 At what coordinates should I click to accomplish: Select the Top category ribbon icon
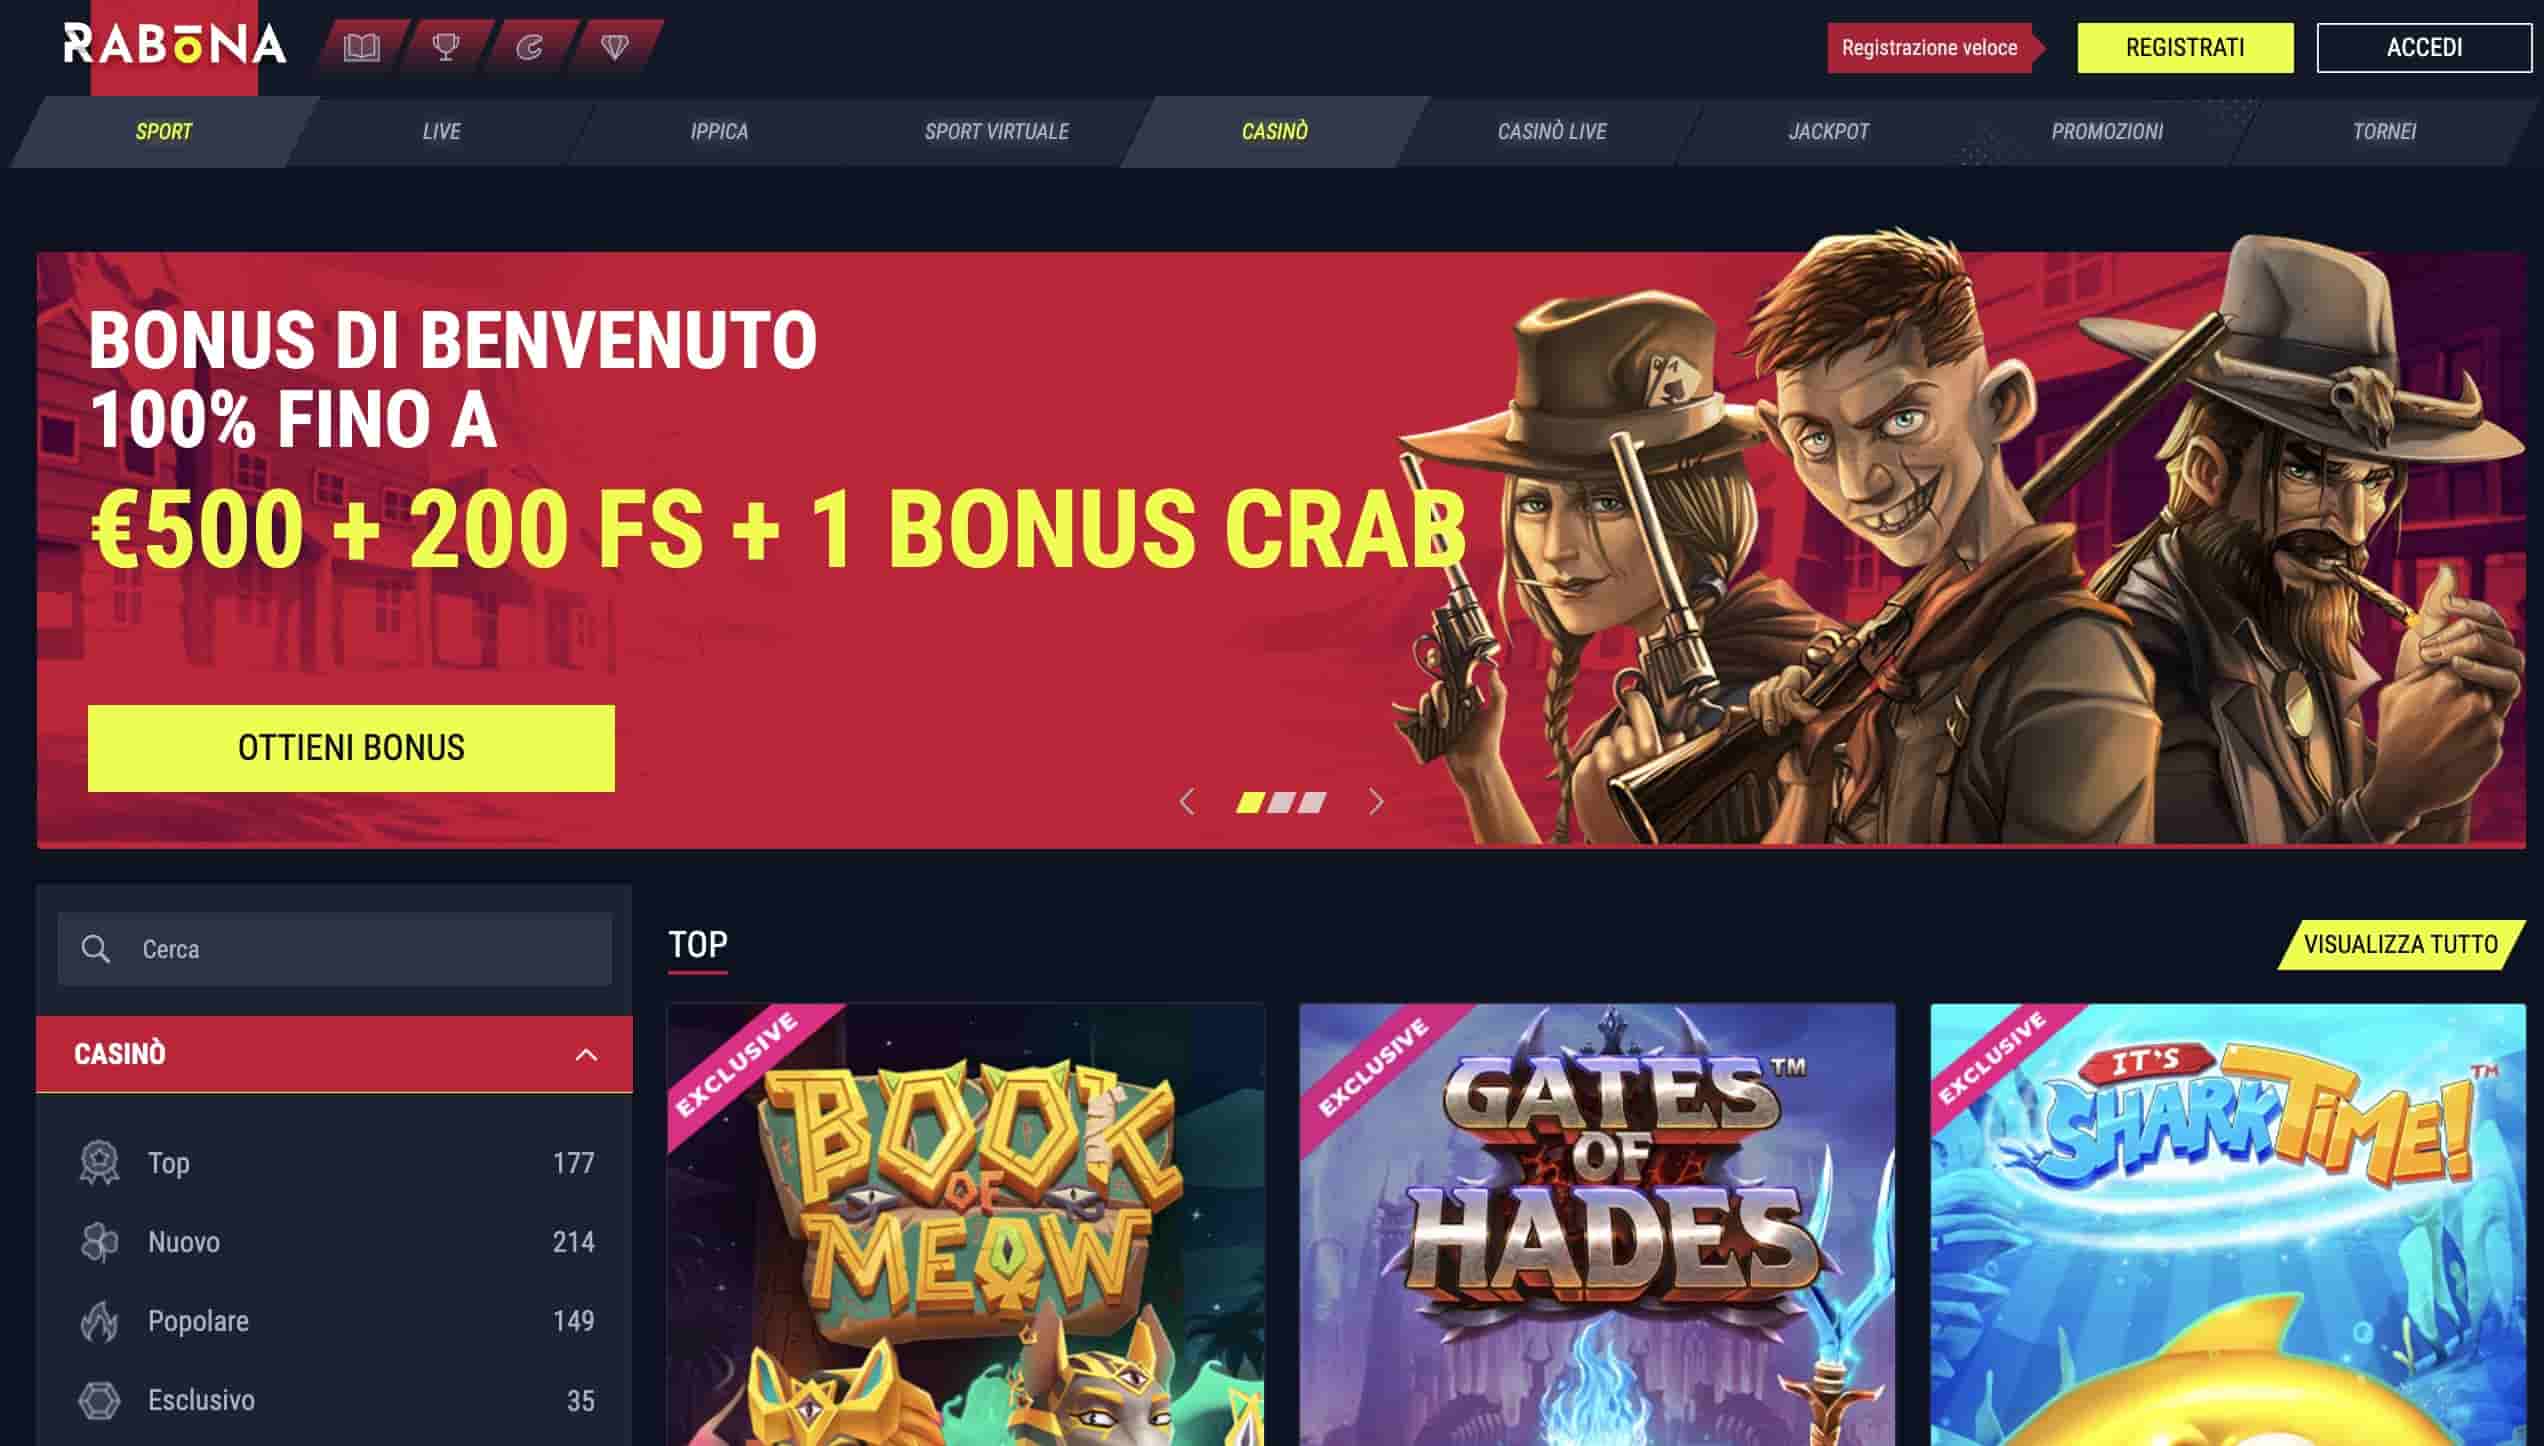(x=99, y=1163)
